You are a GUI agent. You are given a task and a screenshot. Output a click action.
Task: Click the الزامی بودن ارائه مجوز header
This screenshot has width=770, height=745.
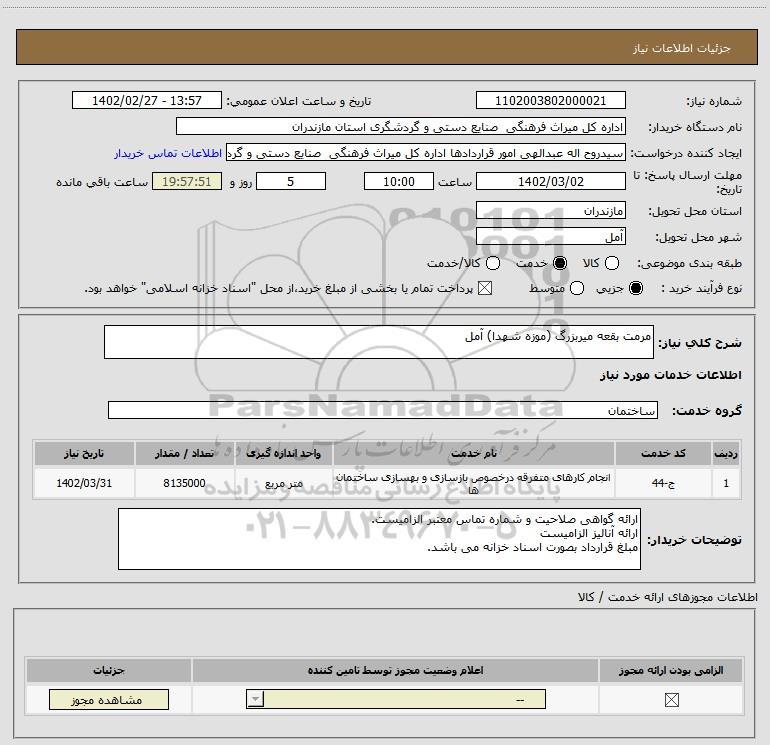click(671, 670)
